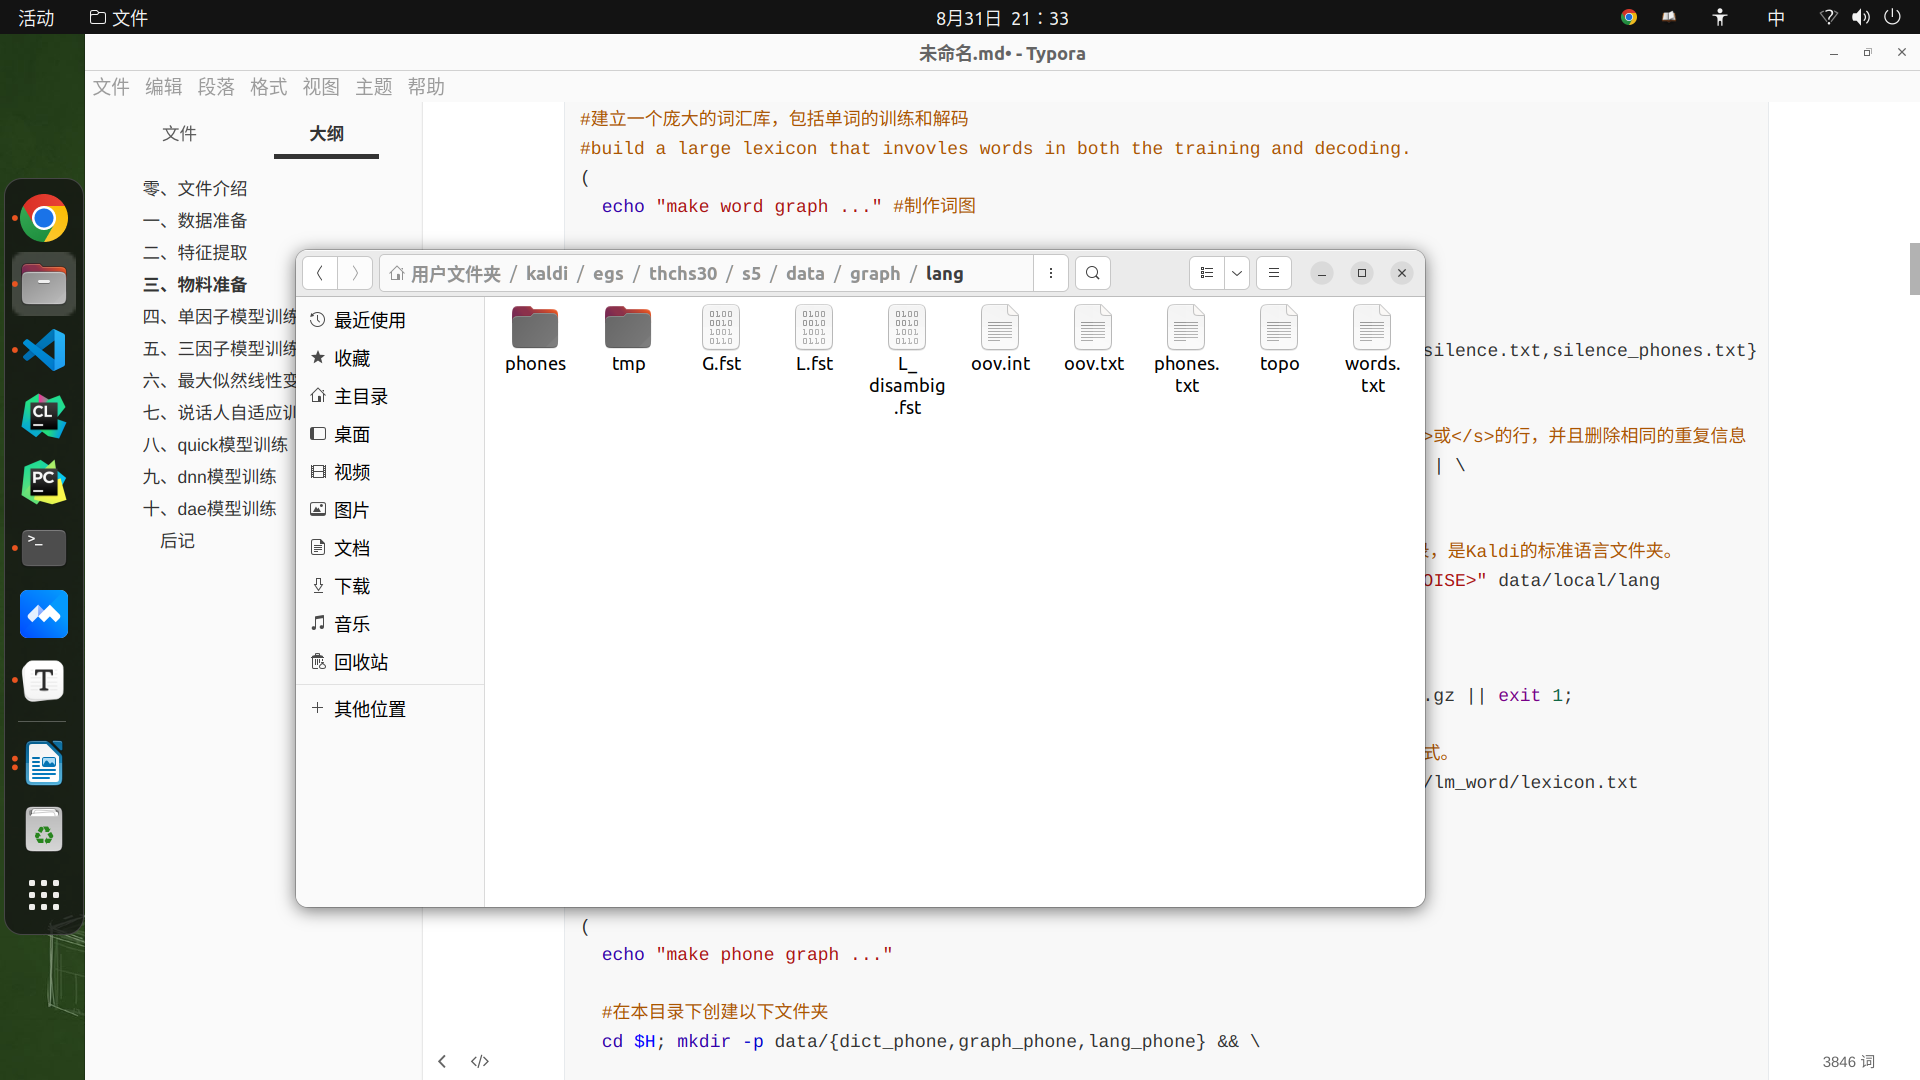This screenshot has width=1920, height=1080.
Task: Open the Trash from the dock
Action: 44,830
